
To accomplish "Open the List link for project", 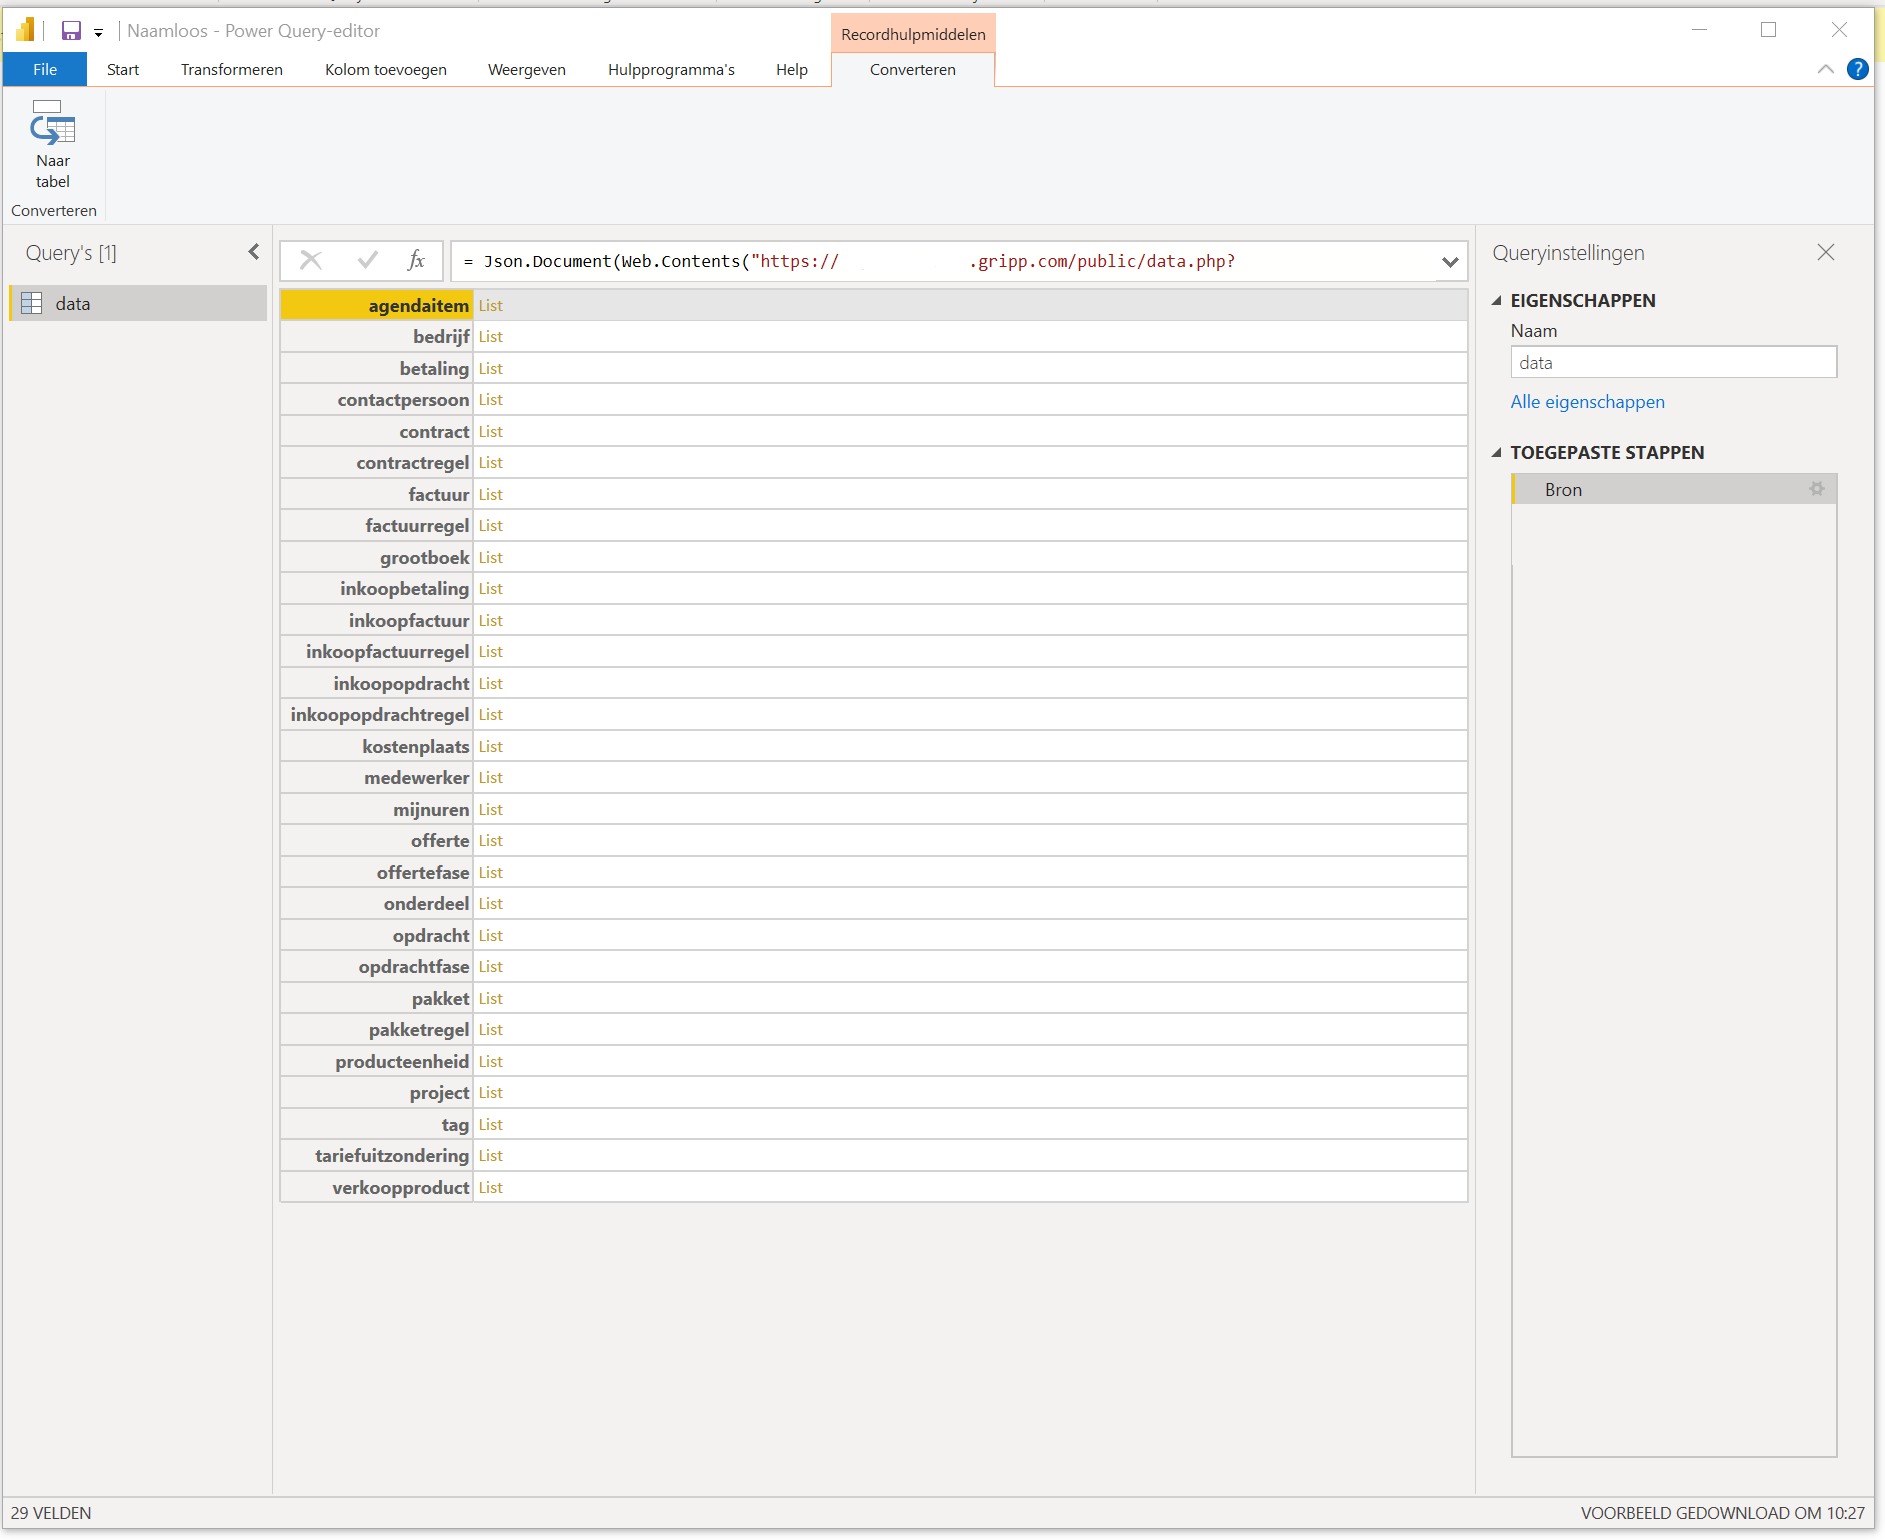I will point(490,1093).
